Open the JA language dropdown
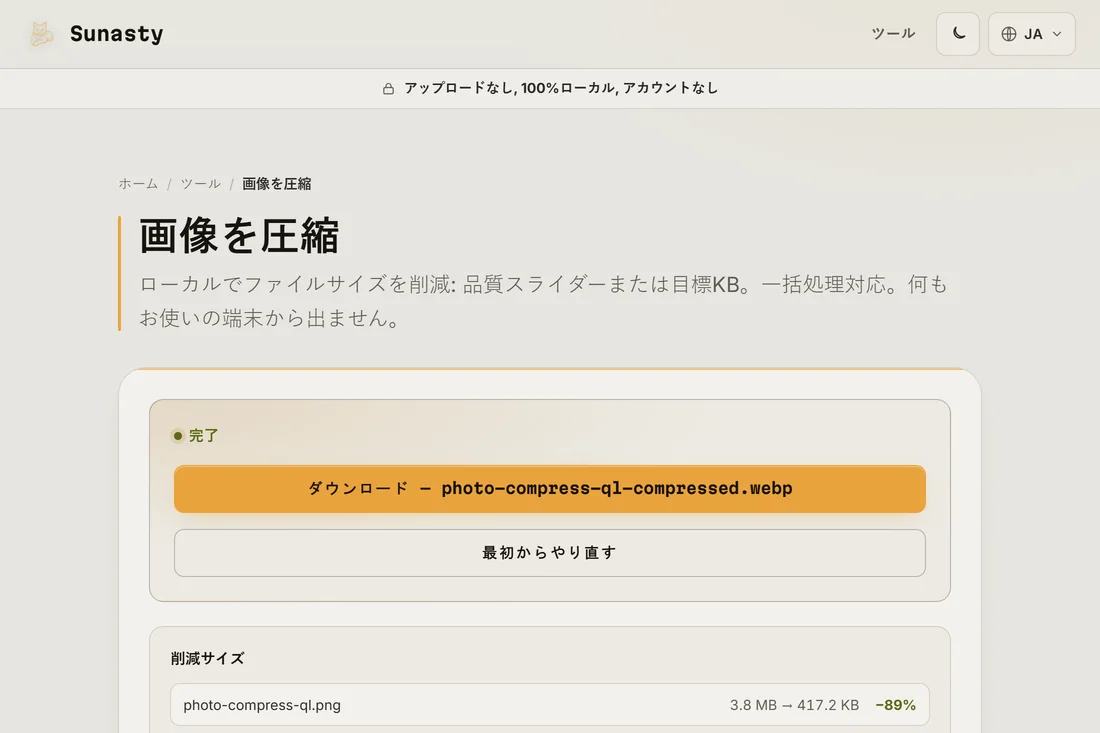This screenshot has height=733, width=1100. [1031, 34]
